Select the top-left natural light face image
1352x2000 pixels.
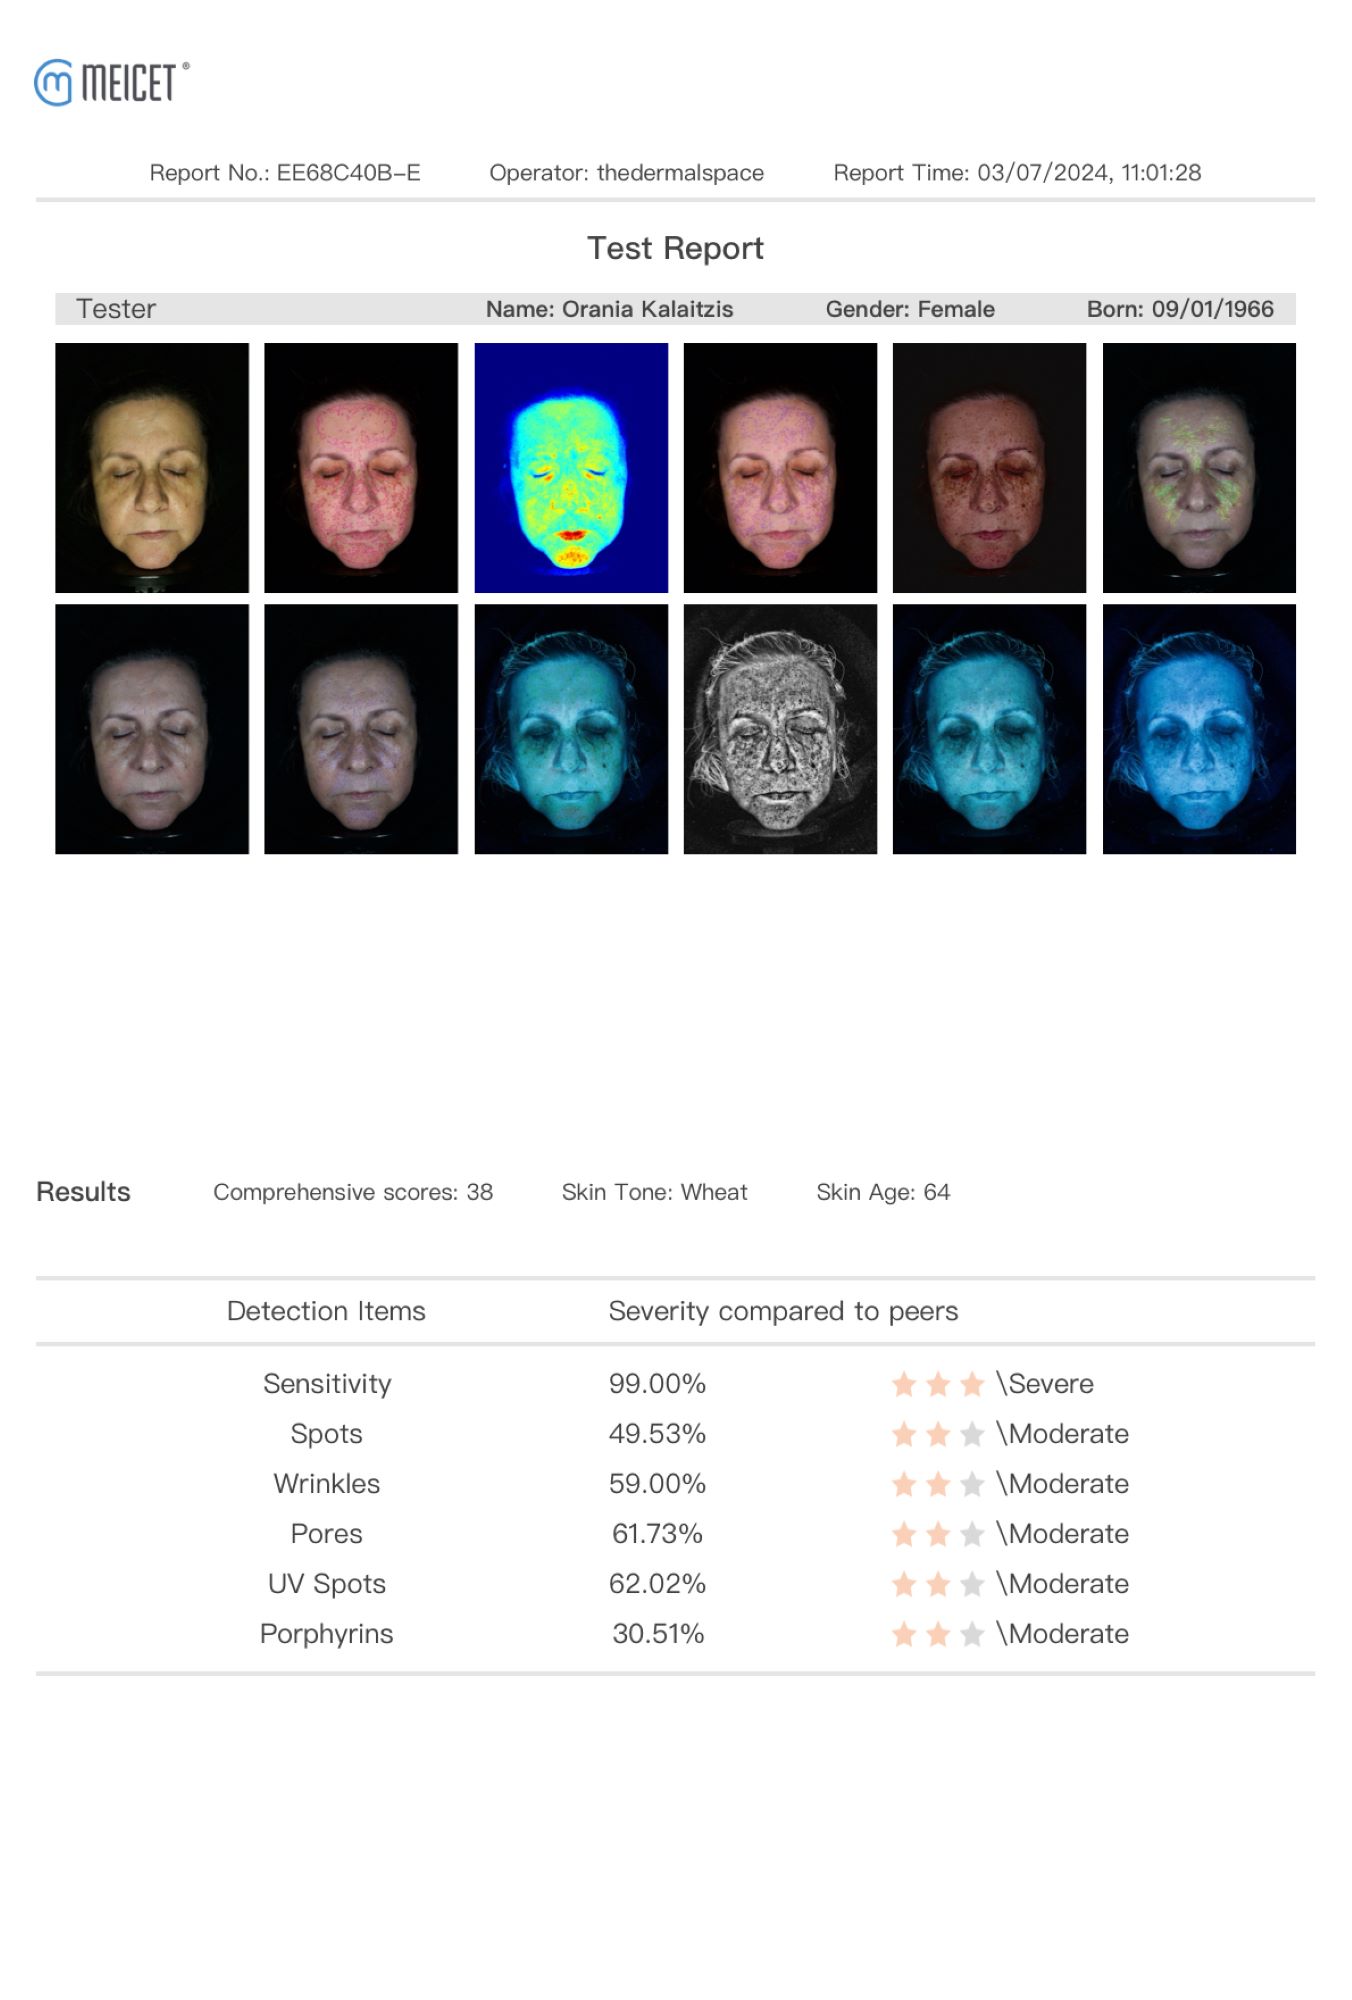pos(152,468)
